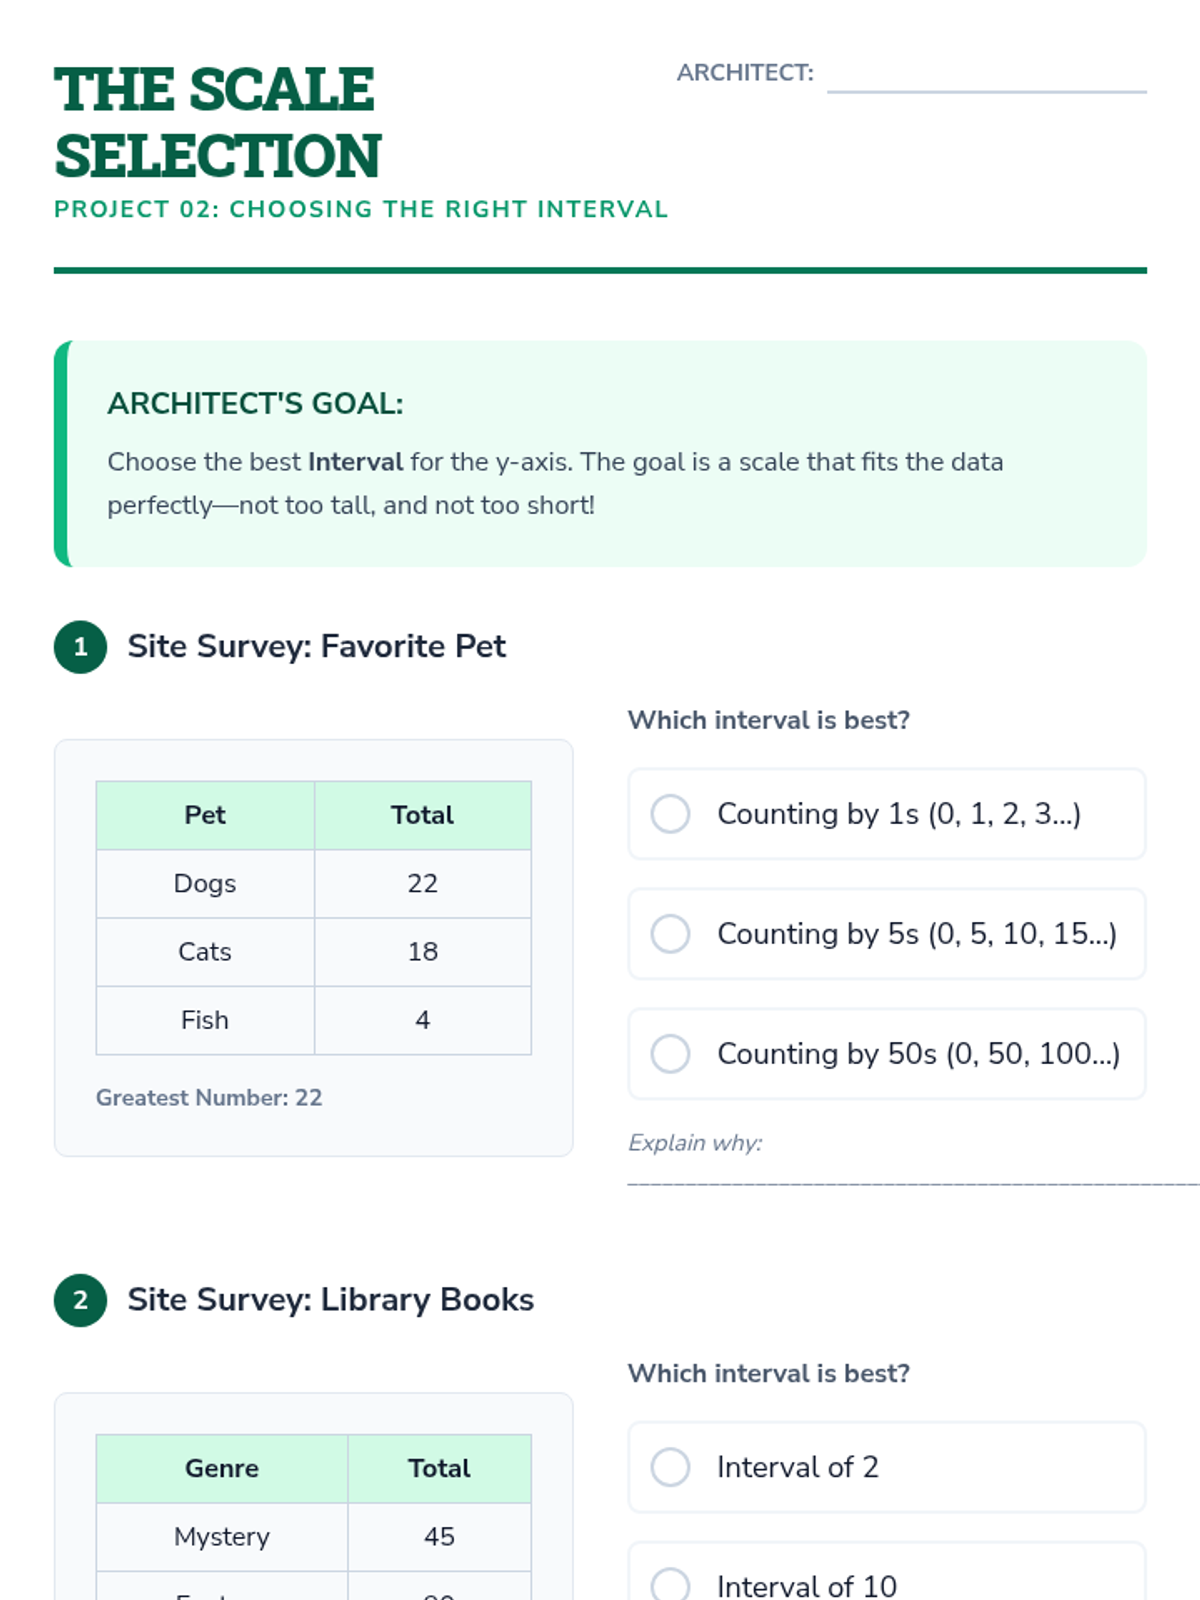Click the Pet column header
This screenshot has height=1600, width=1200.
(x=205, y=815)
